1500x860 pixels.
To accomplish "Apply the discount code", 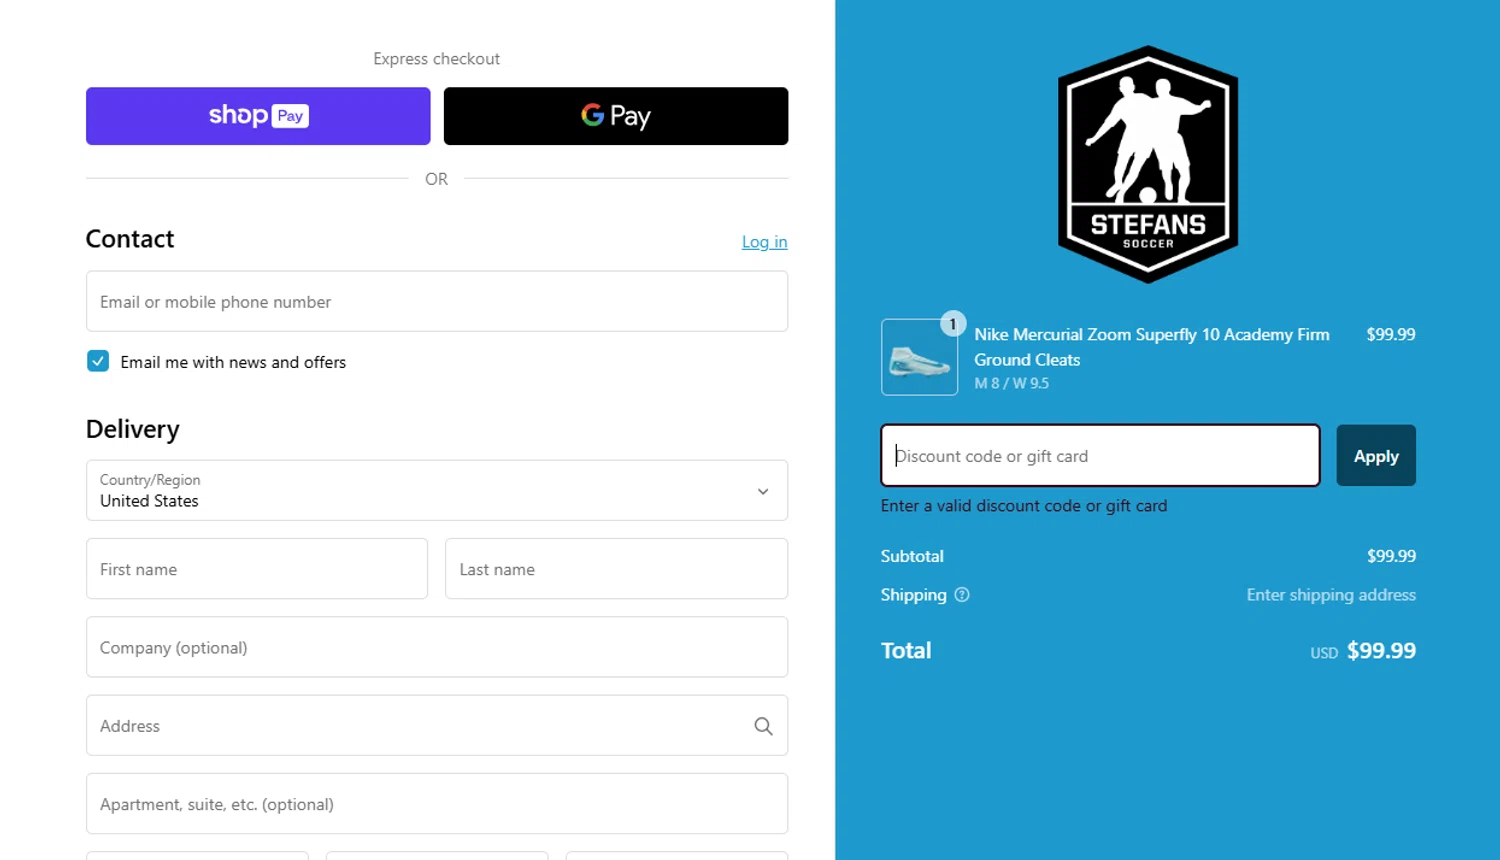I will 1376,455.
